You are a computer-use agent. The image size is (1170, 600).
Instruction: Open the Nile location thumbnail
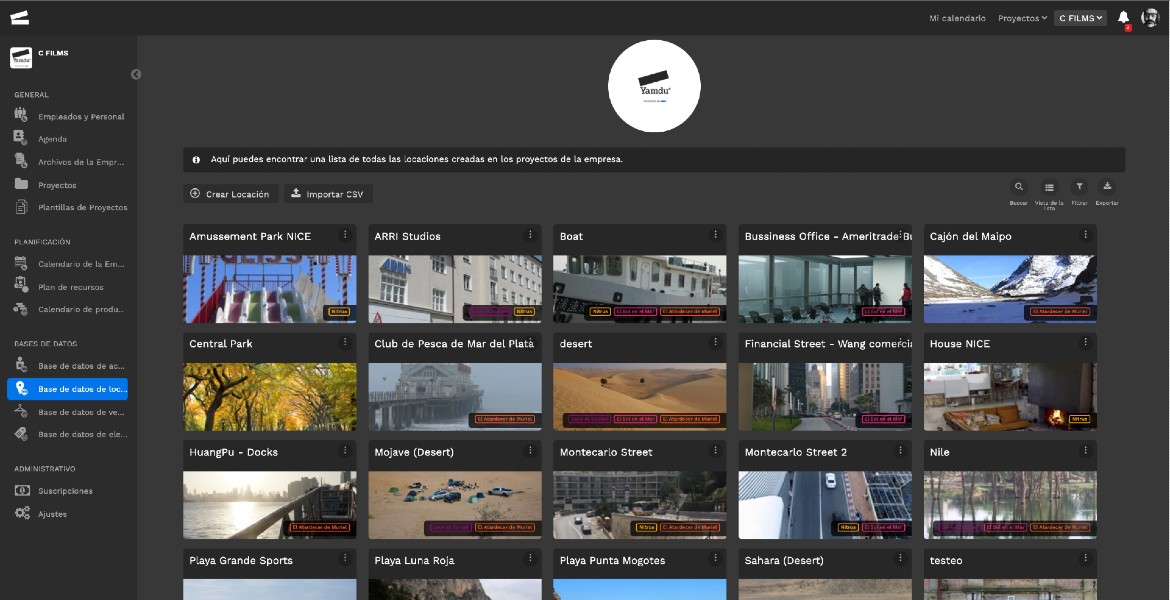pos(1010,505)
